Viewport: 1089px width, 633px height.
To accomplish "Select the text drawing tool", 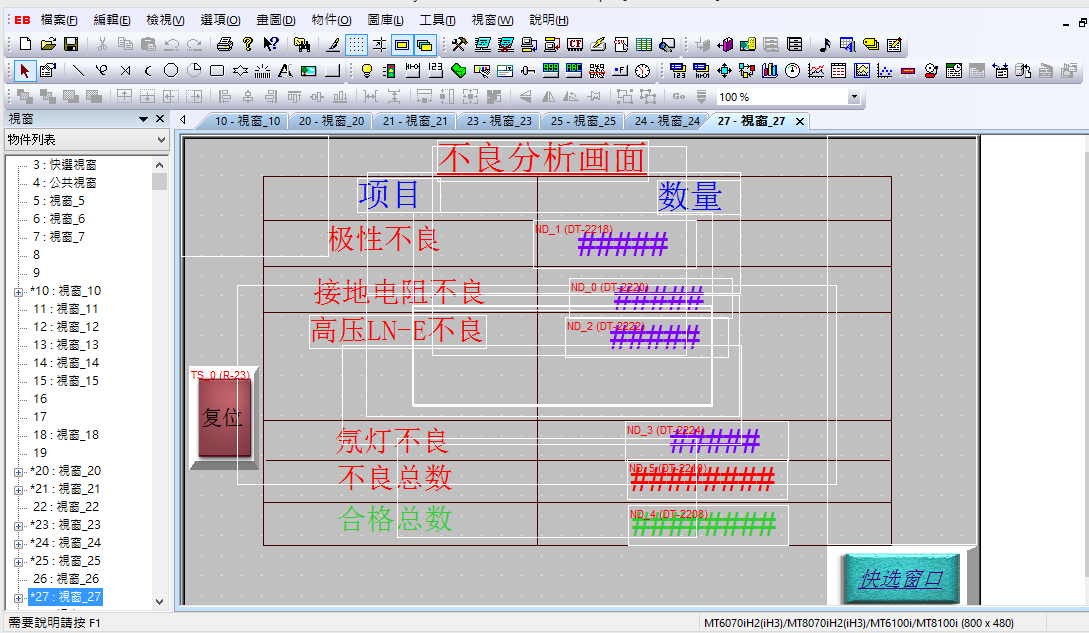I will pos(285,70).
